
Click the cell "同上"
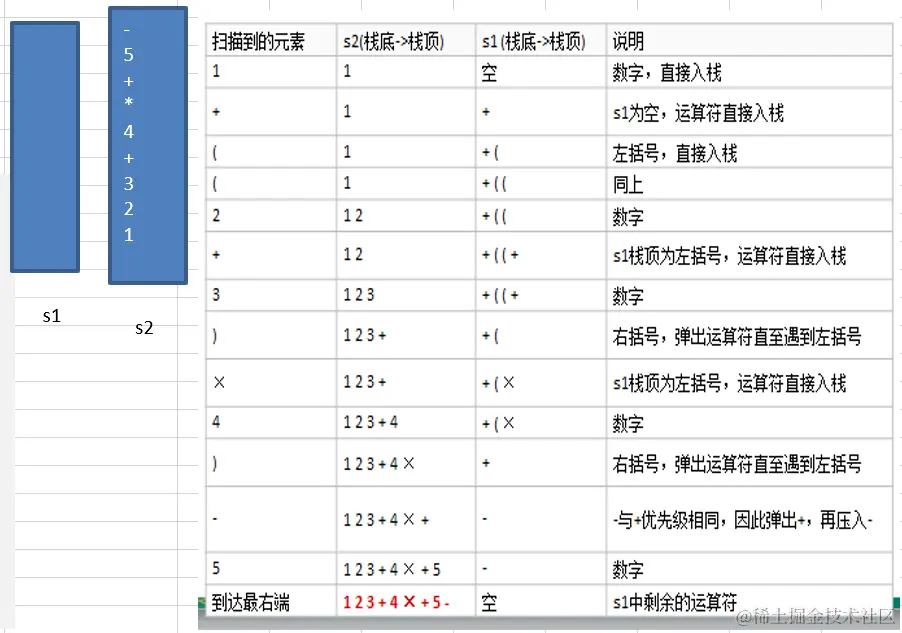point(749,184)
